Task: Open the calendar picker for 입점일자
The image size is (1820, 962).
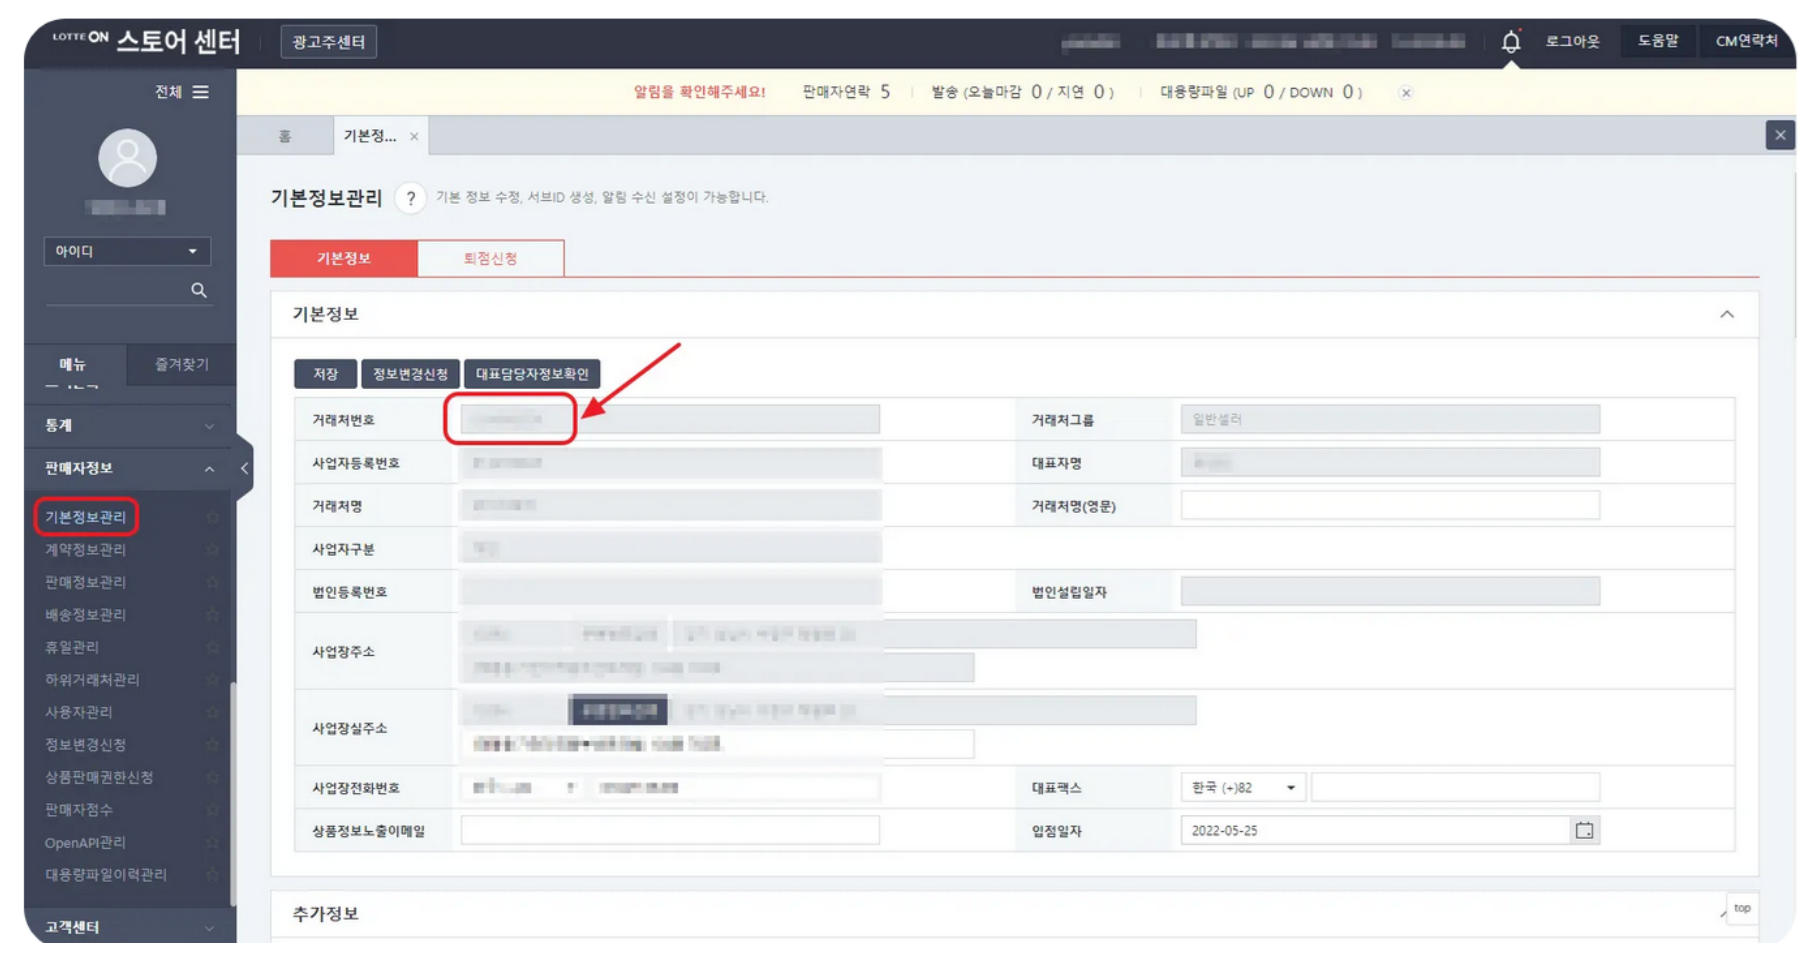Action: [1584, 830]
